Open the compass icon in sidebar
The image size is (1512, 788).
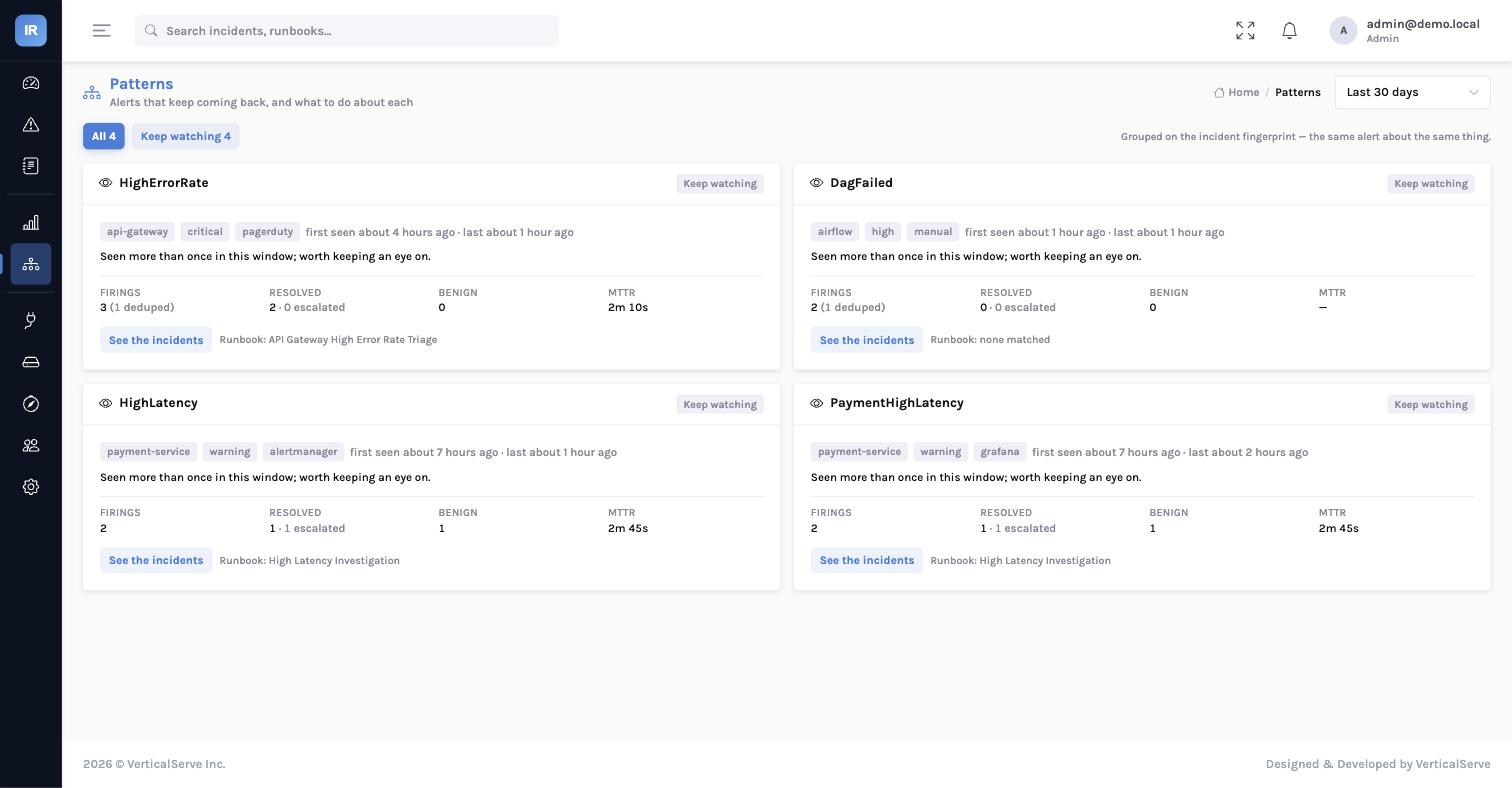(31, 404)
